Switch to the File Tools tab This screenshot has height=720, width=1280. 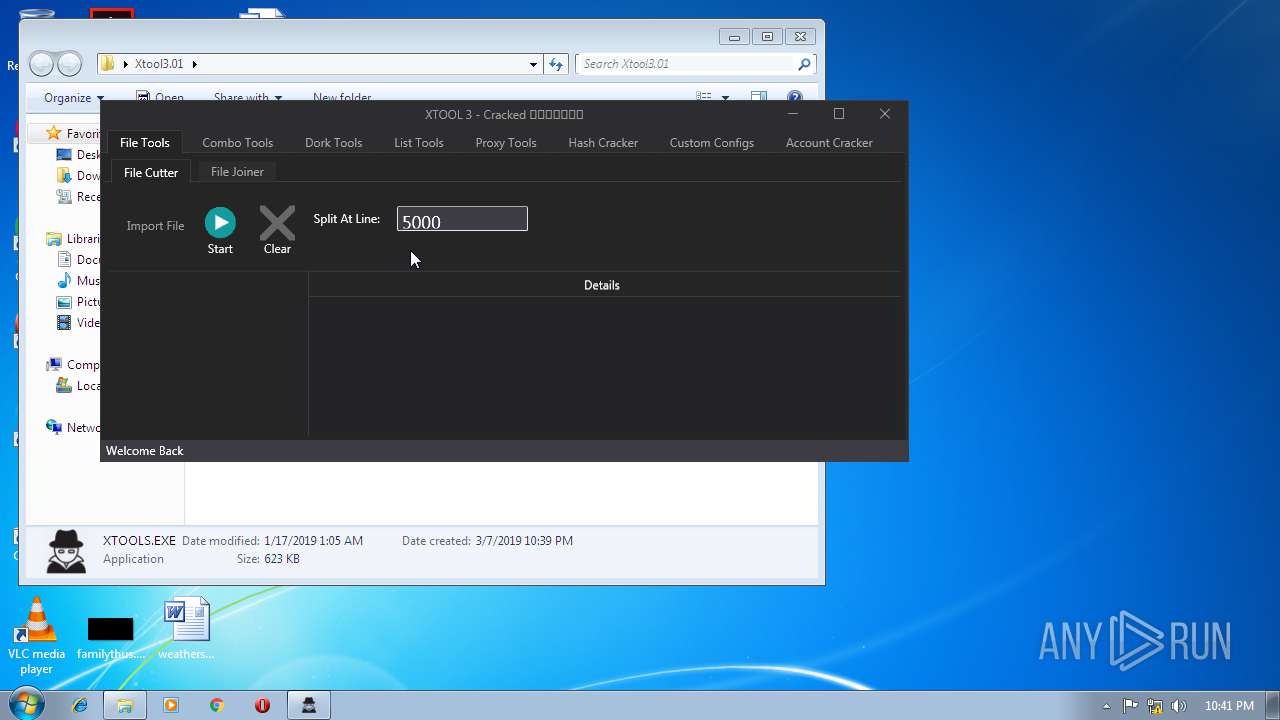(145, 142)
